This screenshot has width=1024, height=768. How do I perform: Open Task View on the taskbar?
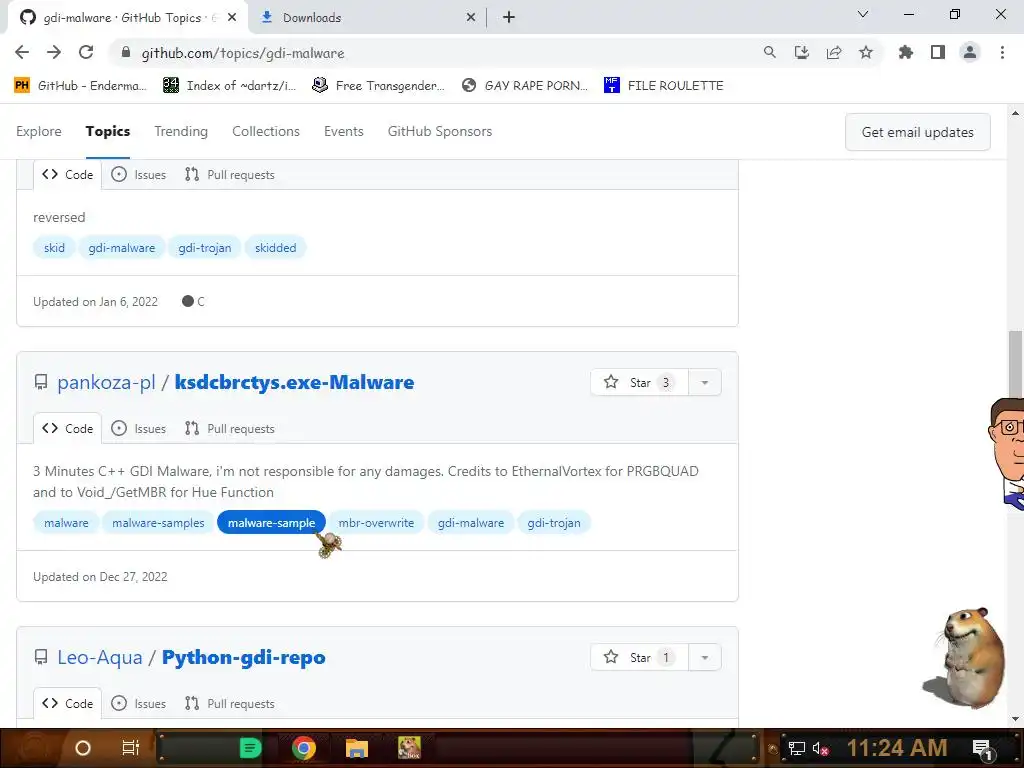click(131, 748)
